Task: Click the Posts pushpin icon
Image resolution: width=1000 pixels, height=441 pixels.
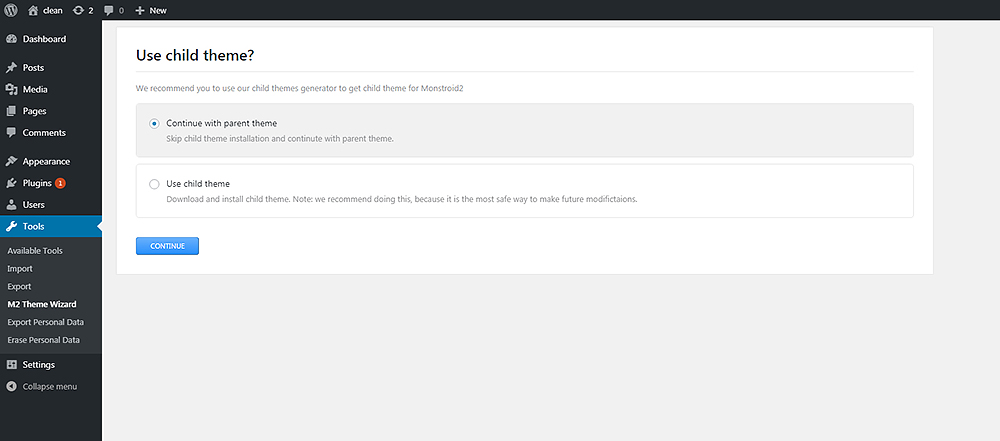Action: [x=11, y=68]
